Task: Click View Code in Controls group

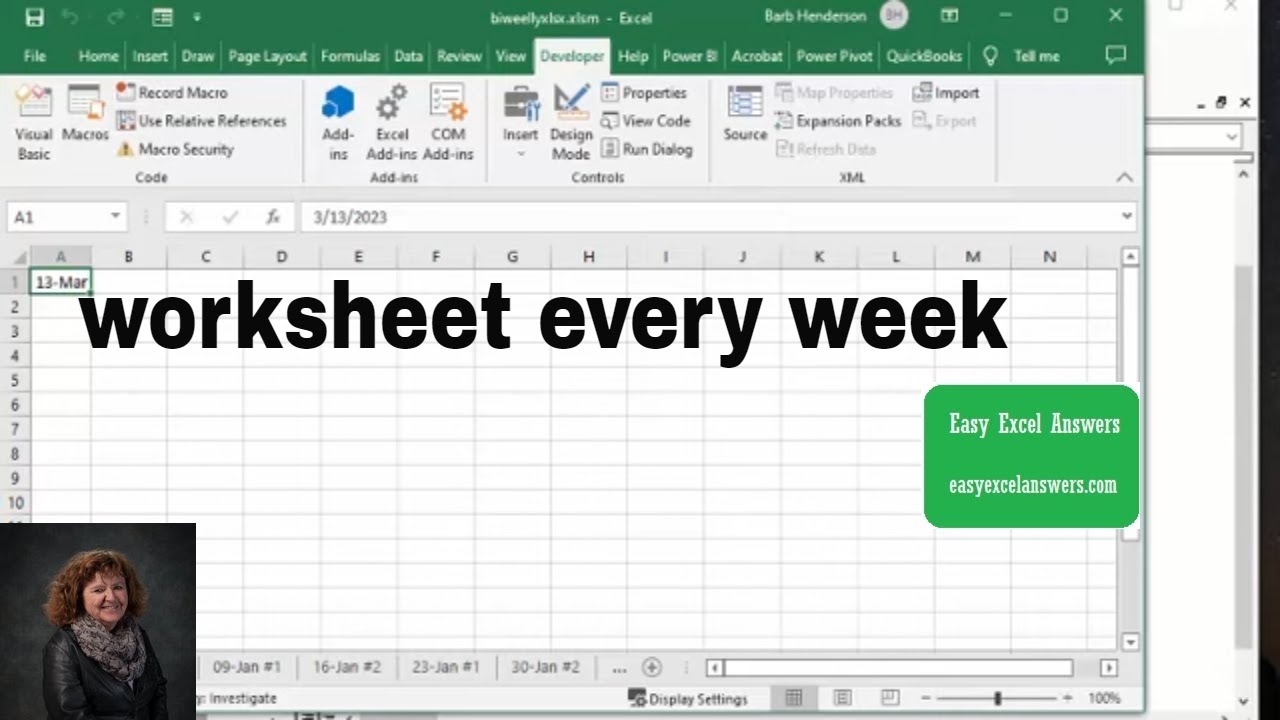Action: coord(646,121)
